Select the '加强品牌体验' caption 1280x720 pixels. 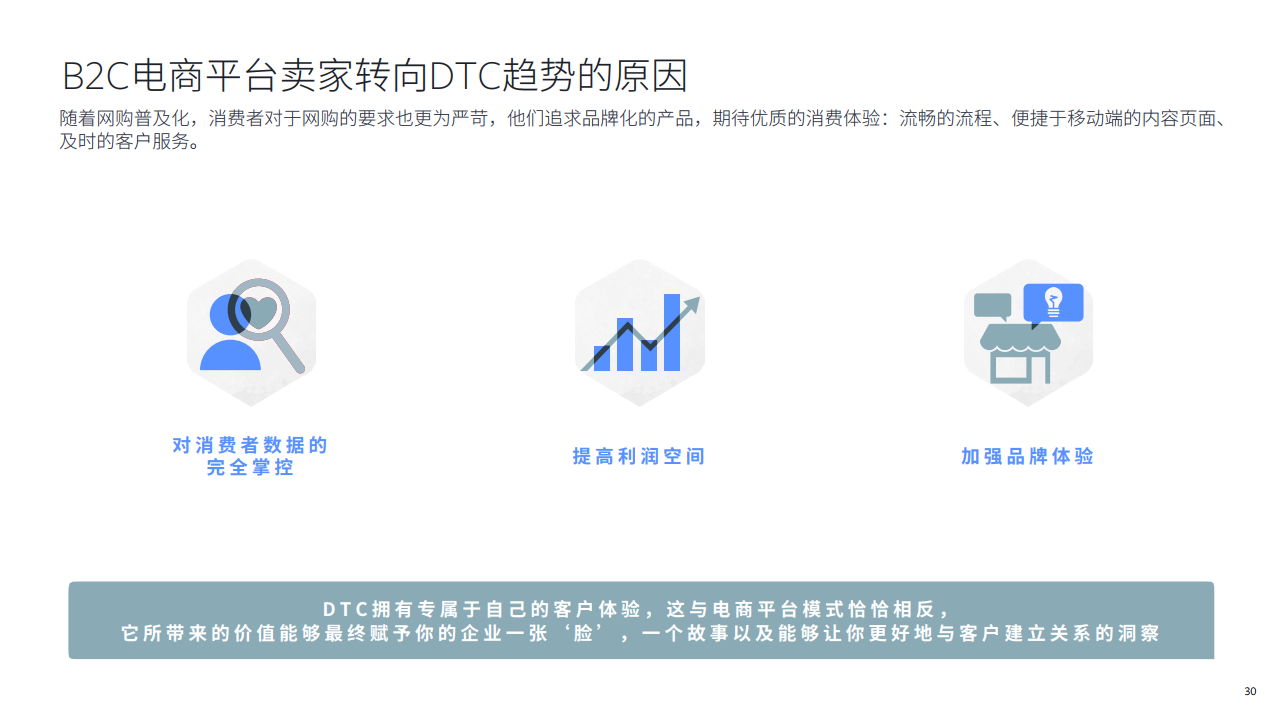tap(1027, 456)
